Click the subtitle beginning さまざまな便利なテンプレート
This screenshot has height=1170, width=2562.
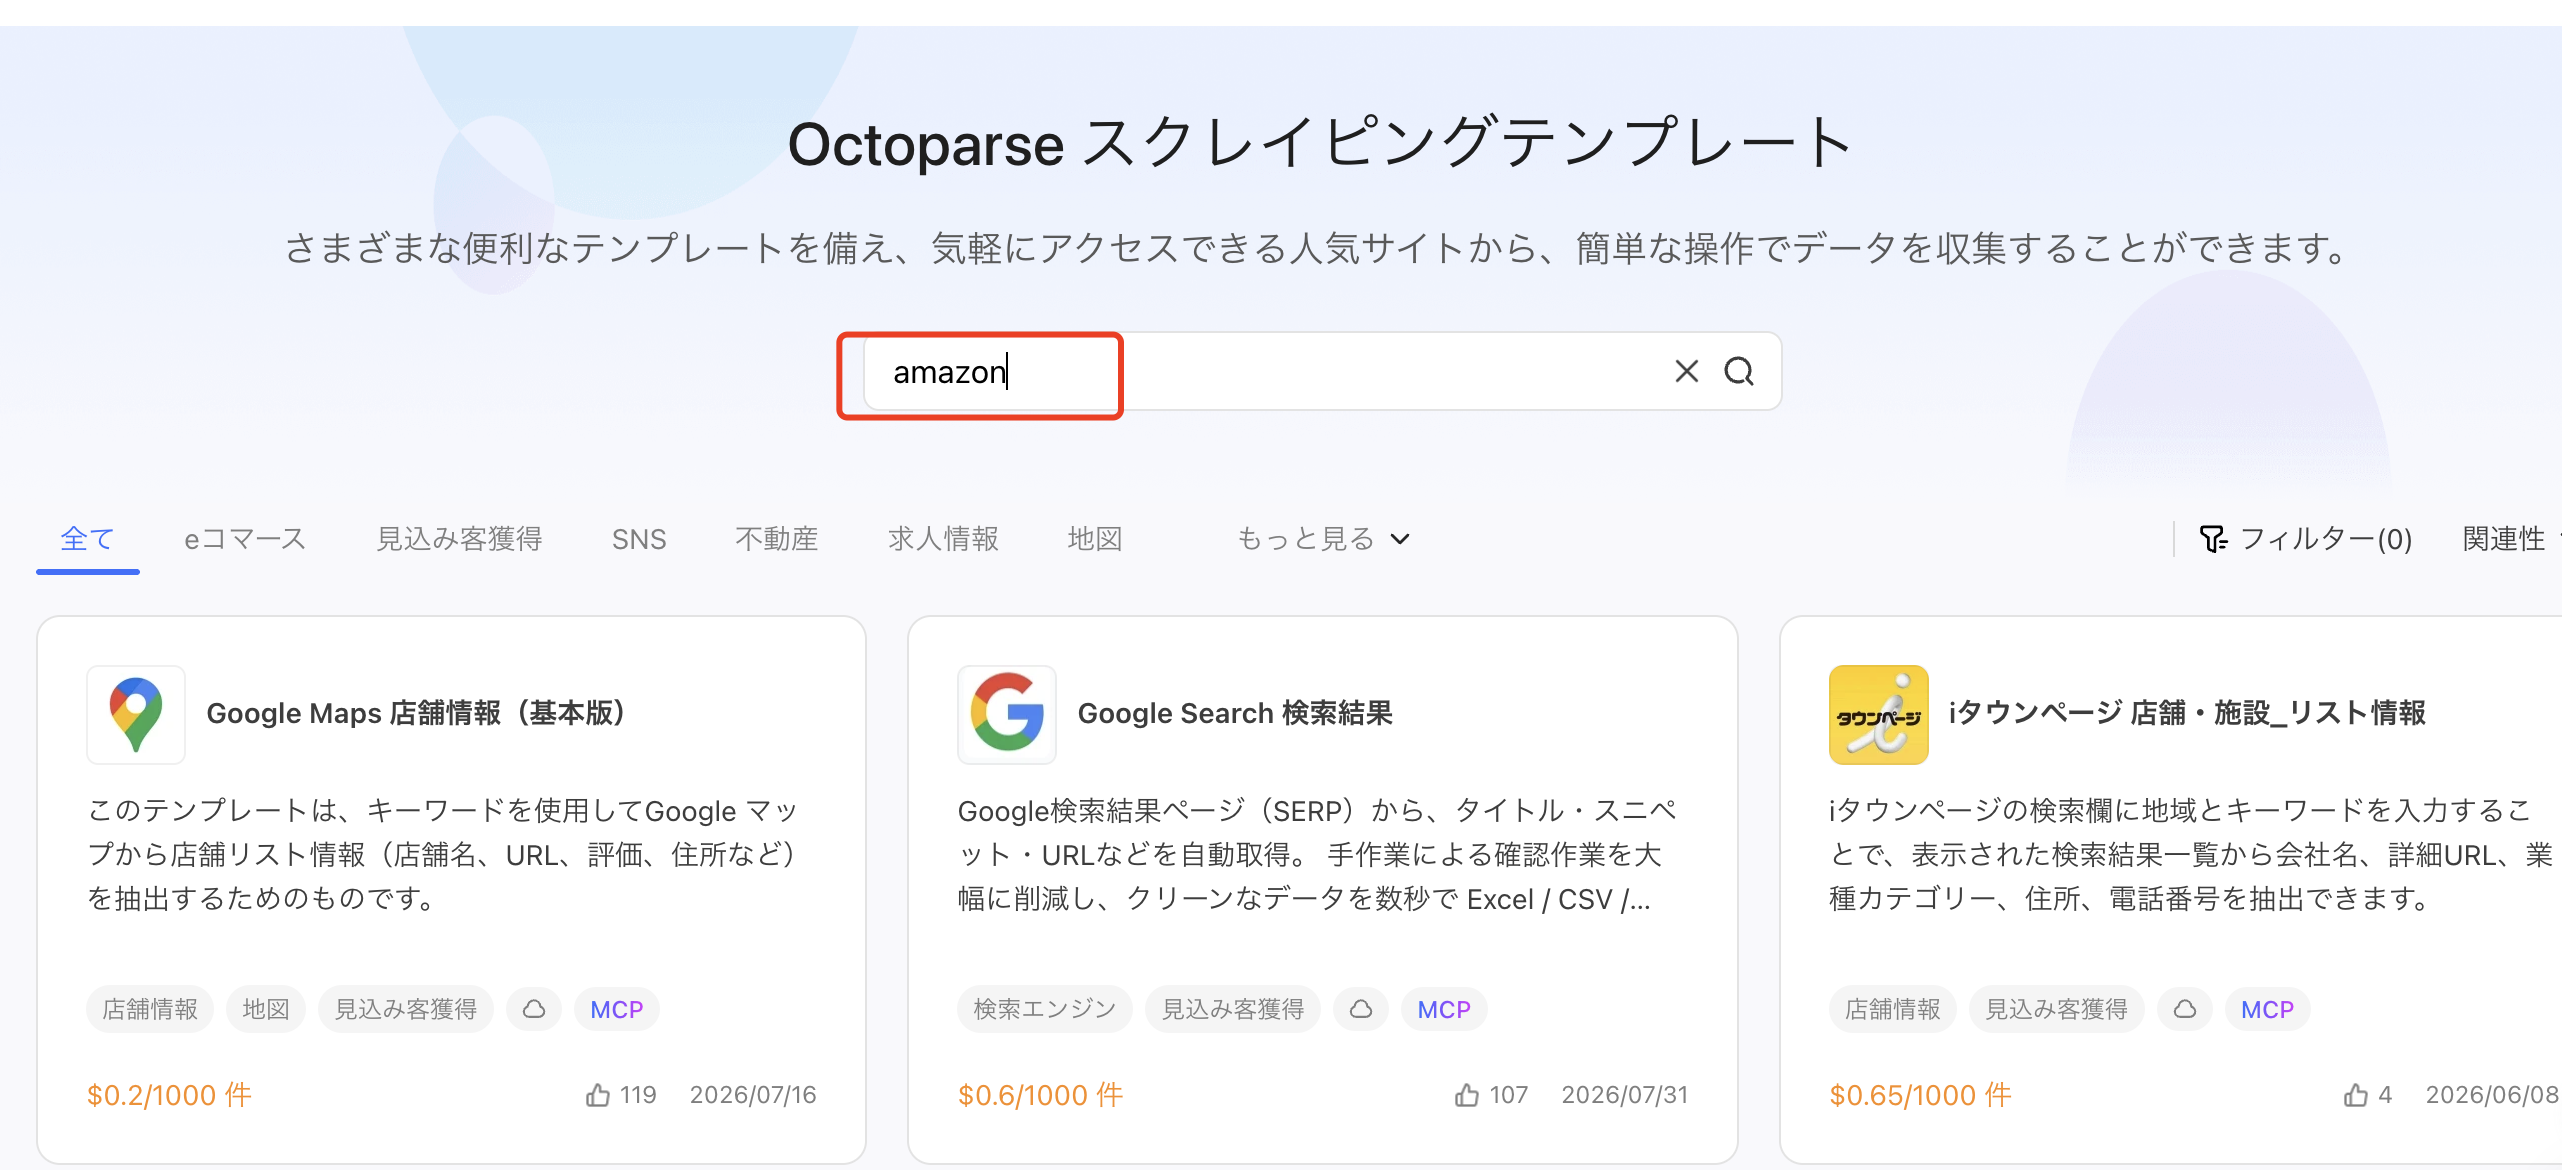pos(1319,247)
